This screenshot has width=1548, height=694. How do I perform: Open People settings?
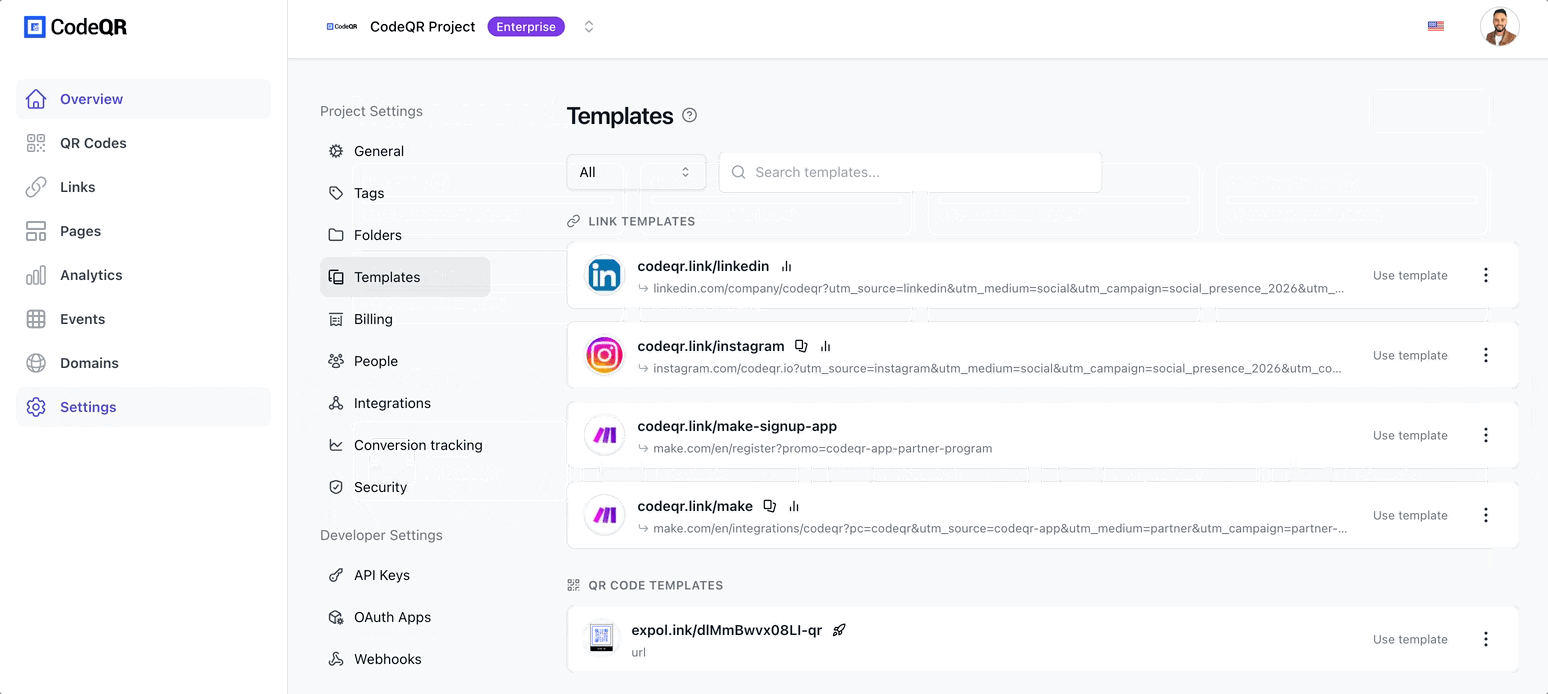[405, 361]
